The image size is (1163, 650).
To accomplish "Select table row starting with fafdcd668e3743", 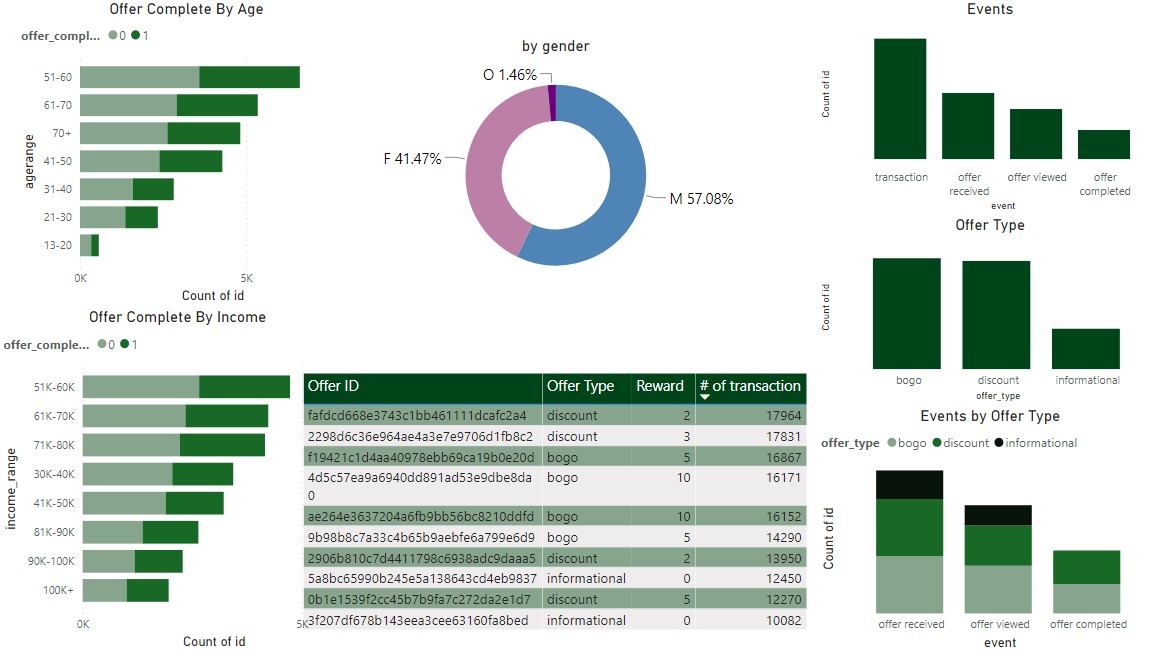I will pyautogui.click(x=420, y=415).
